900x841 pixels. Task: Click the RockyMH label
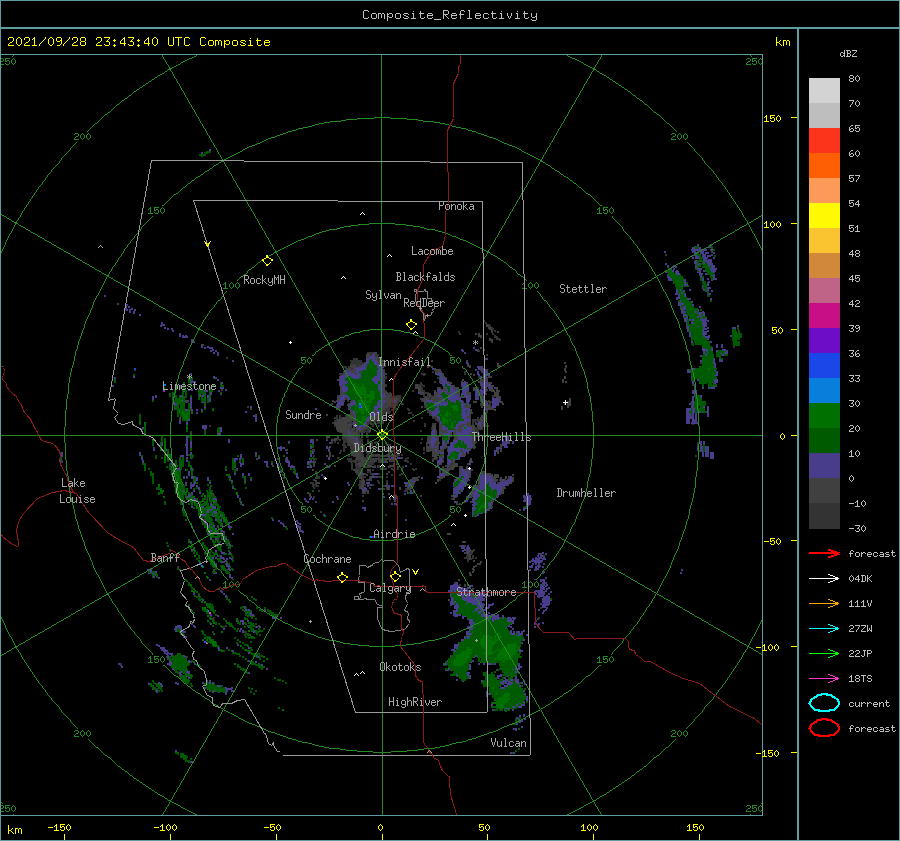pyautogui.click(x=264, y=280)
